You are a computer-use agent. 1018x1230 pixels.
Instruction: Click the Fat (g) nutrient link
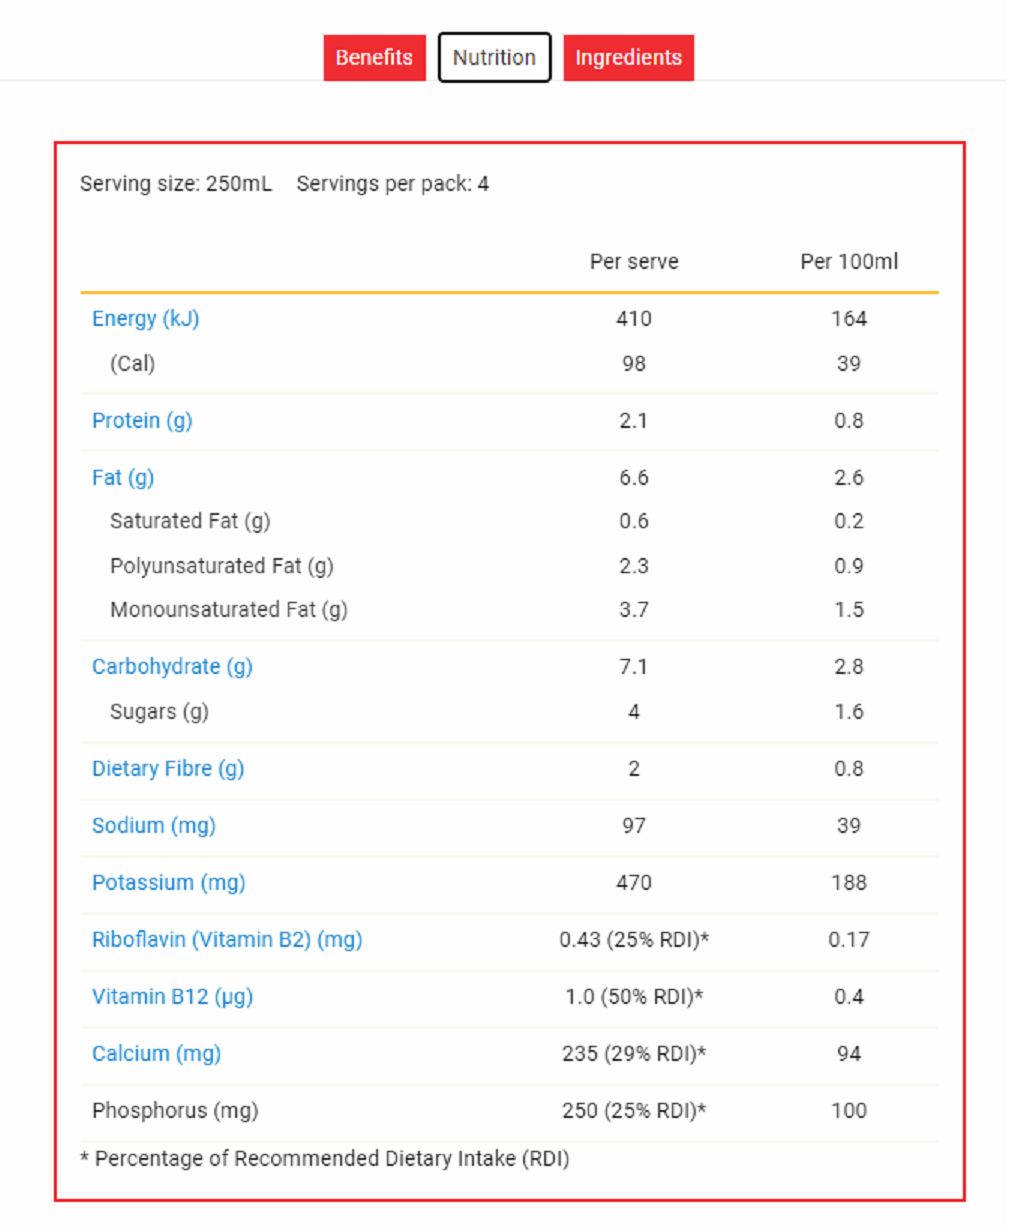point(123,478)
